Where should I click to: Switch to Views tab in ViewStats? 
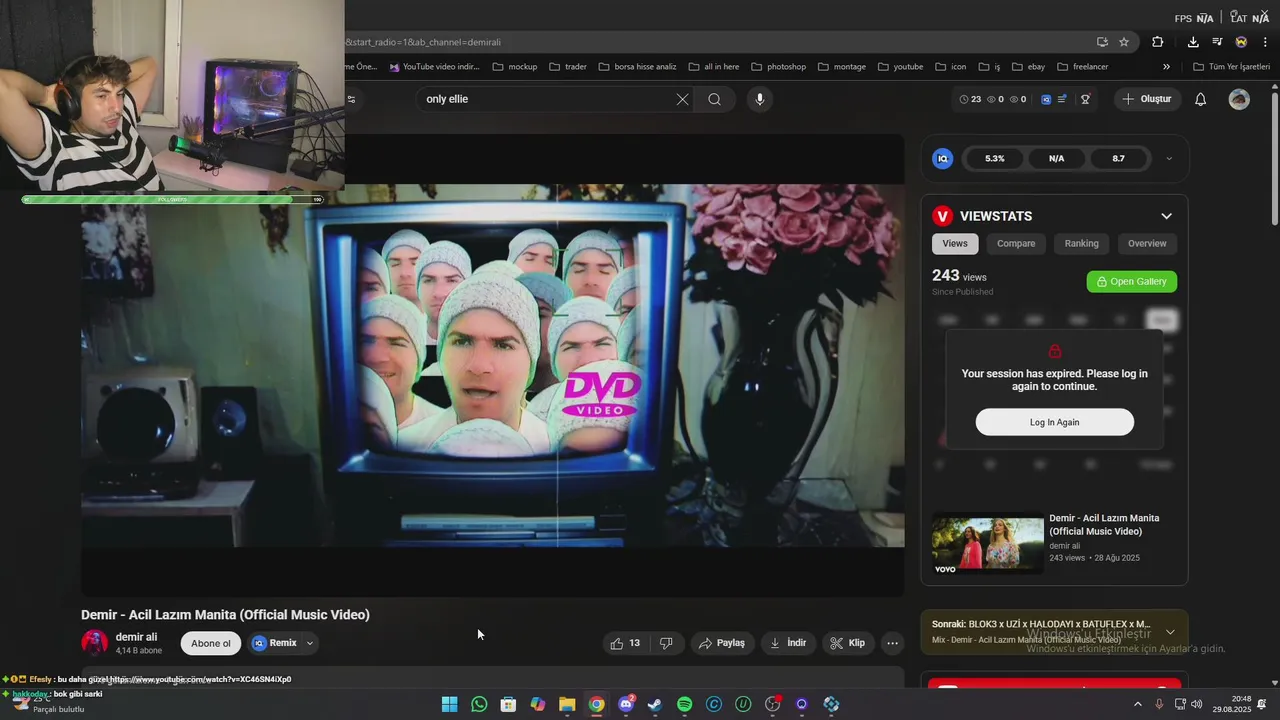955,243
